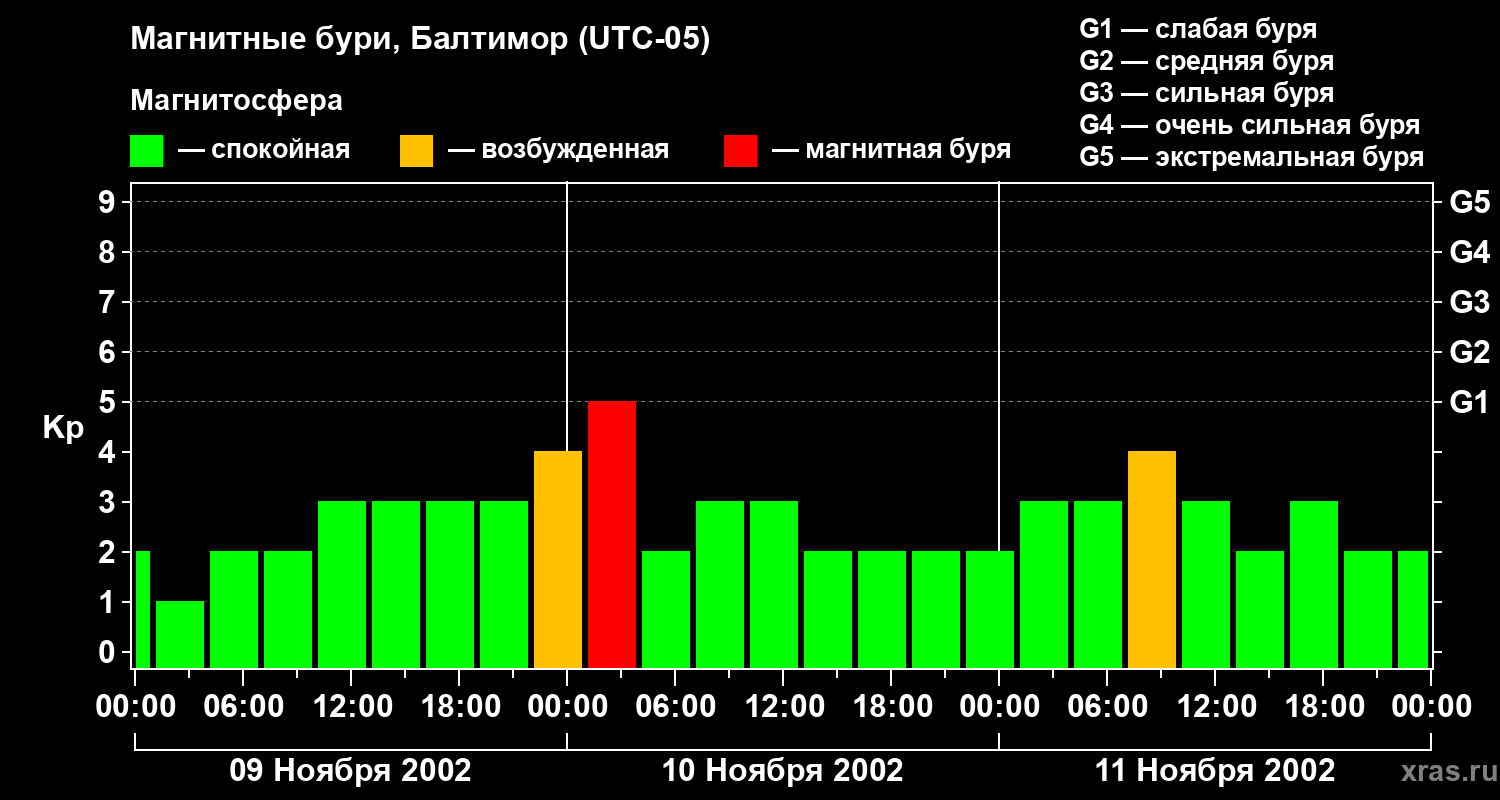
Task: Click the 'G5' tick label on the right axis
Action: pos(1469,202)
